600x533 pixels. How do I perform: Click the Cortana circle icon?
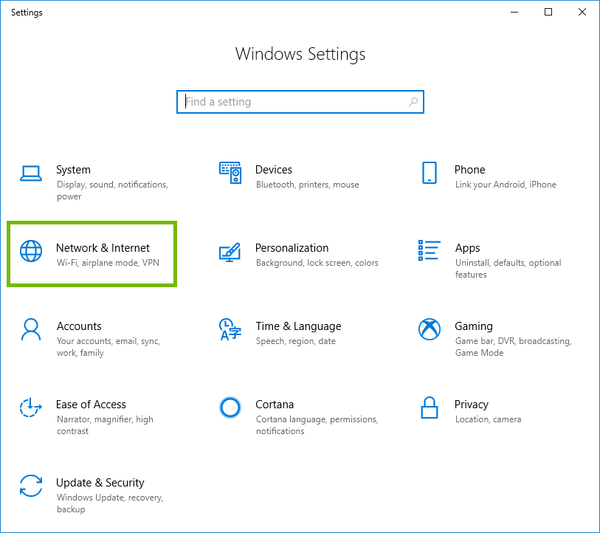(x=230, y=407)
